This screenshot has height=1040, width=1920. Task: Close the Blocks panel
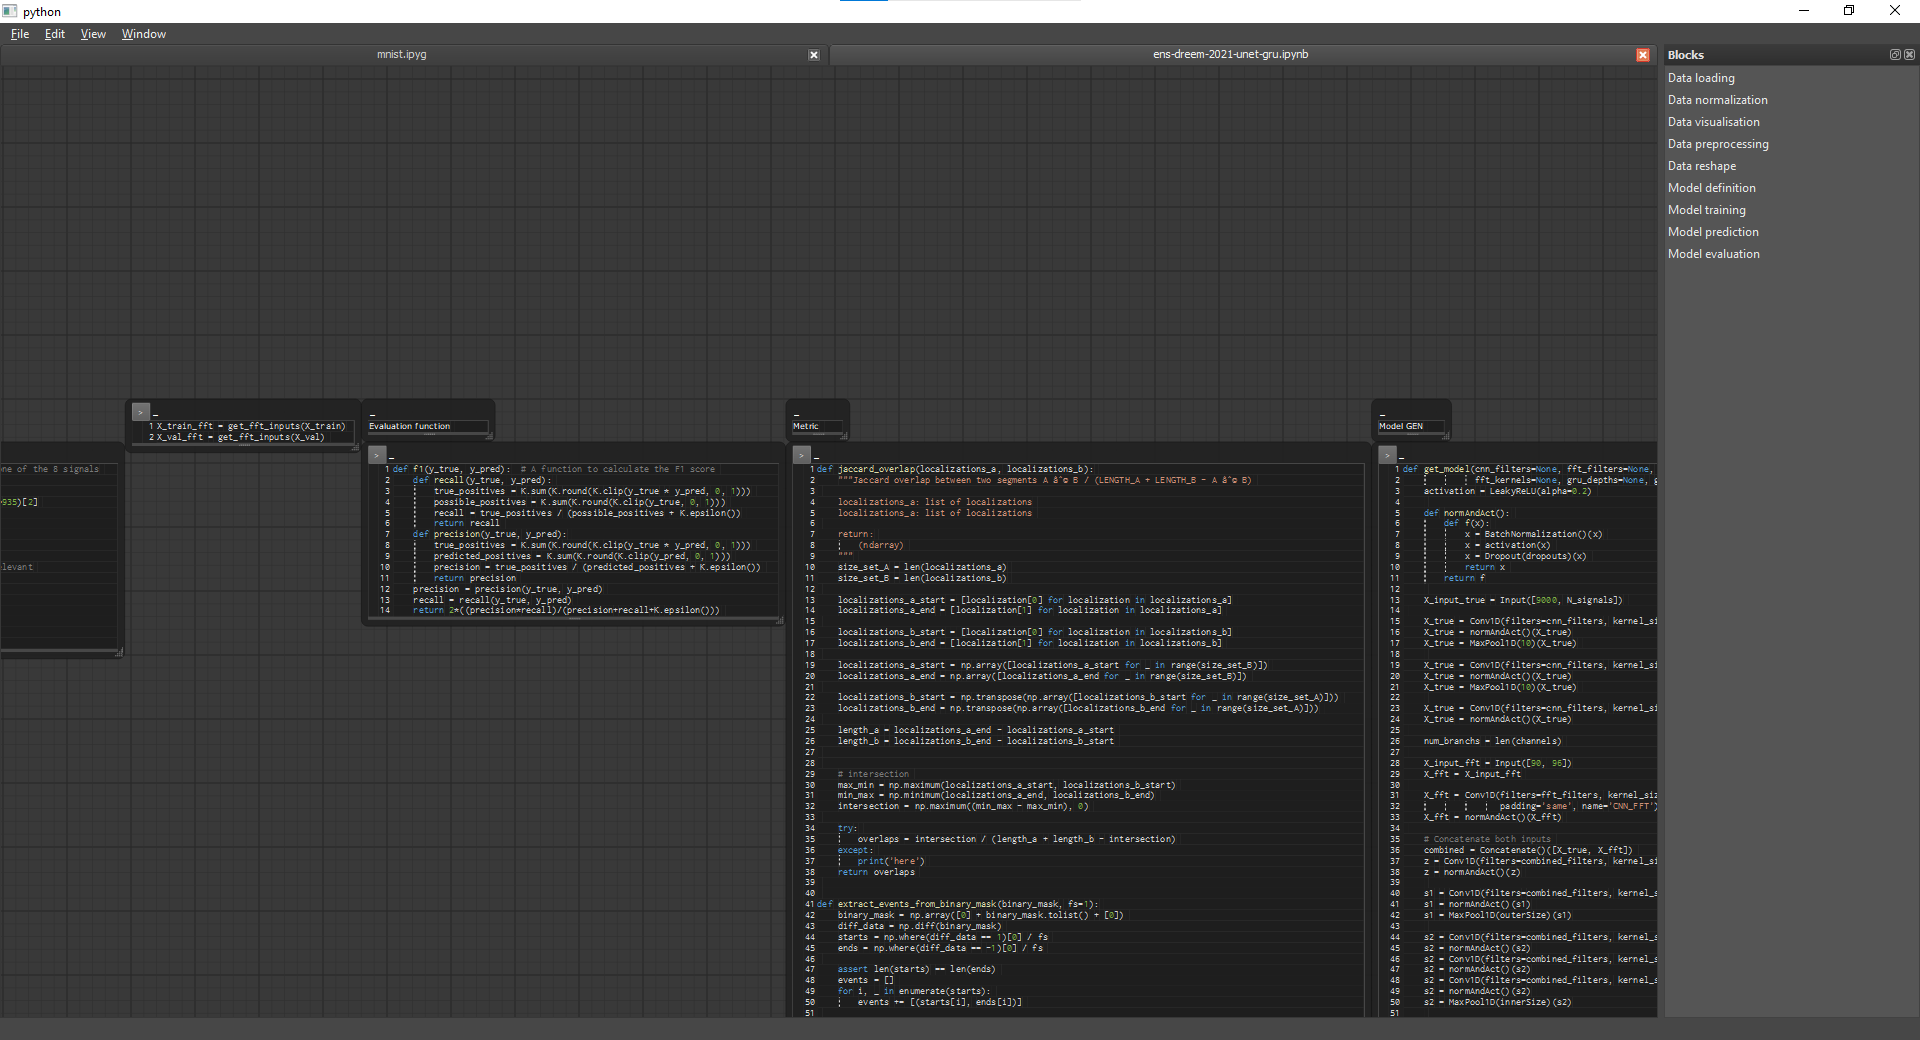point(1909,55)
